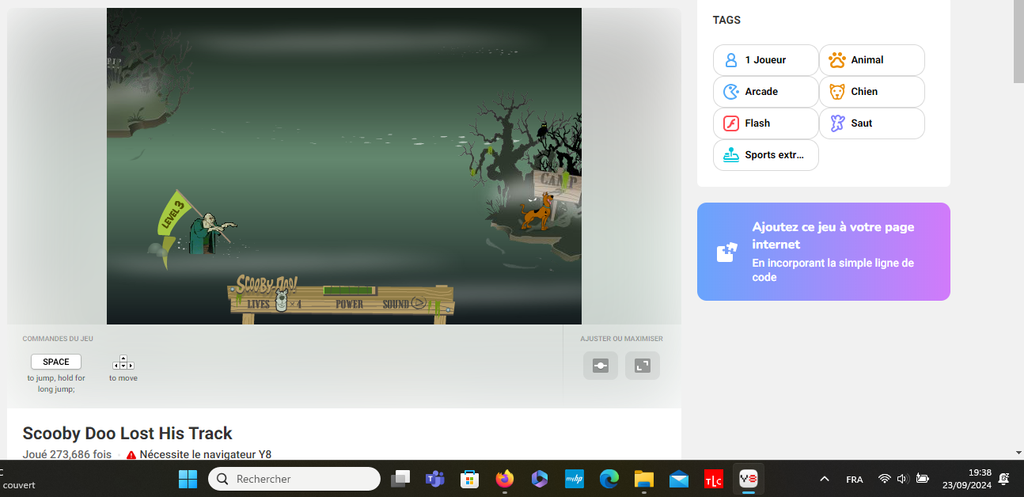Choose the Chien tag
This screenshot has height=497, width=1024.
coord(871,92)
